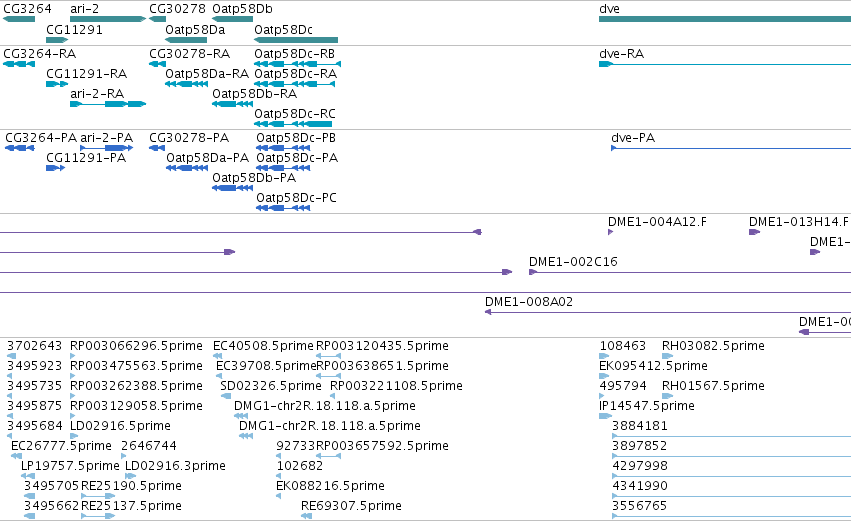851x521 pixels.
Task: Click the DME1-004A12.F BAC end label
Action: tap(657, 222)
